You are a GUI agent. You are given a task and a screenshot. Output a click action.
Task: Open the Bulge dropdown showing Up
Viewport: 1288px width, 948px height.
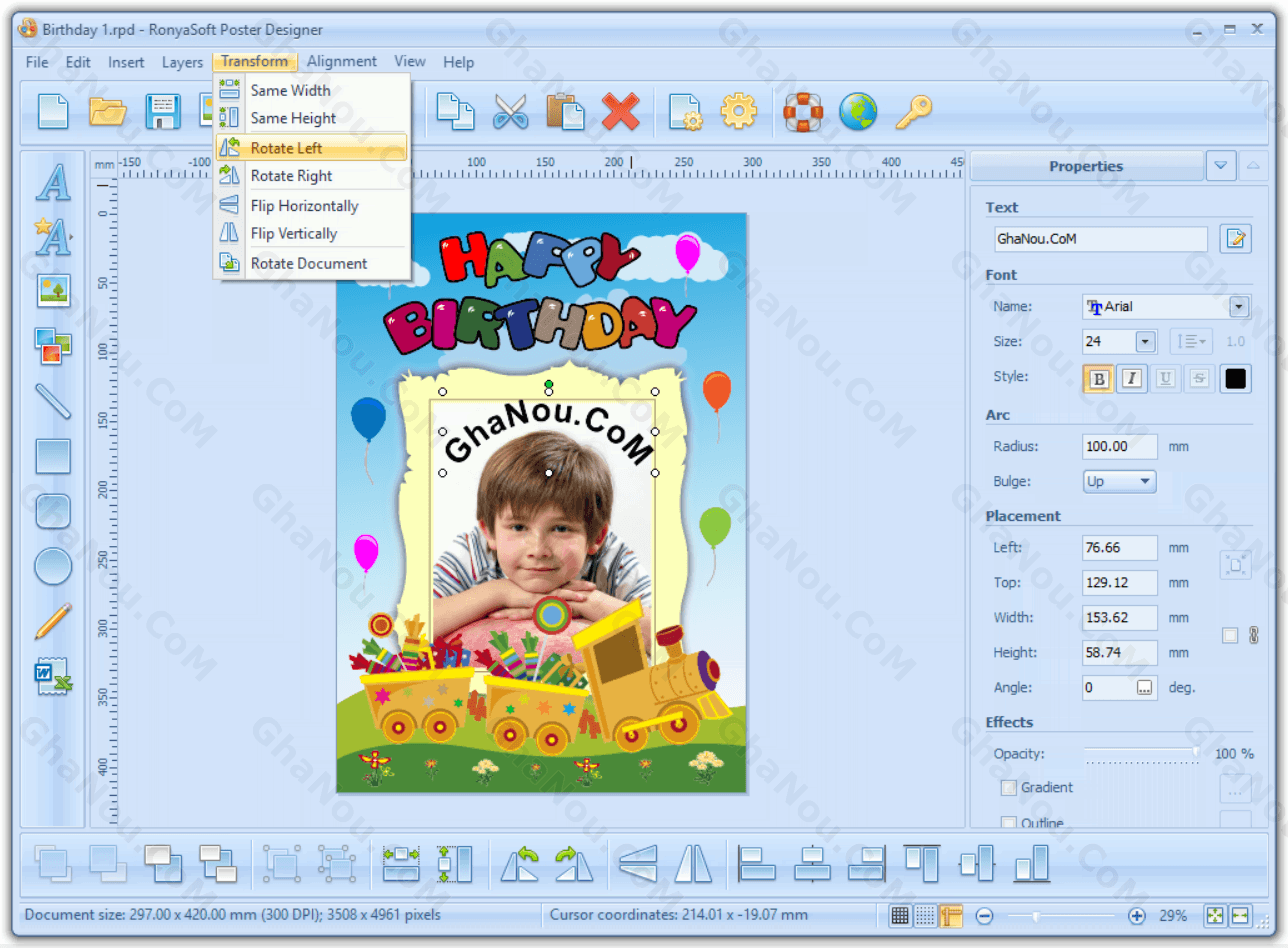pos(1119,482)
